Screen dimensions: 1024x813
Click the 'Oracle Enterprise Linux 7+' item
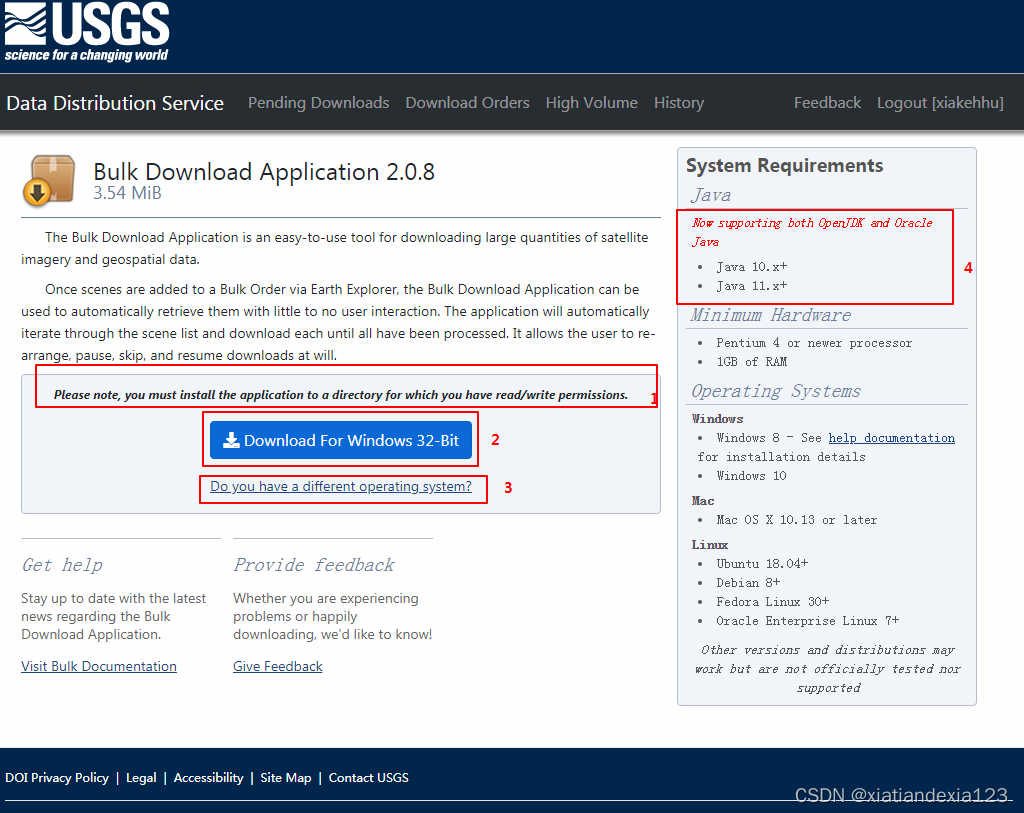(807, 620)
